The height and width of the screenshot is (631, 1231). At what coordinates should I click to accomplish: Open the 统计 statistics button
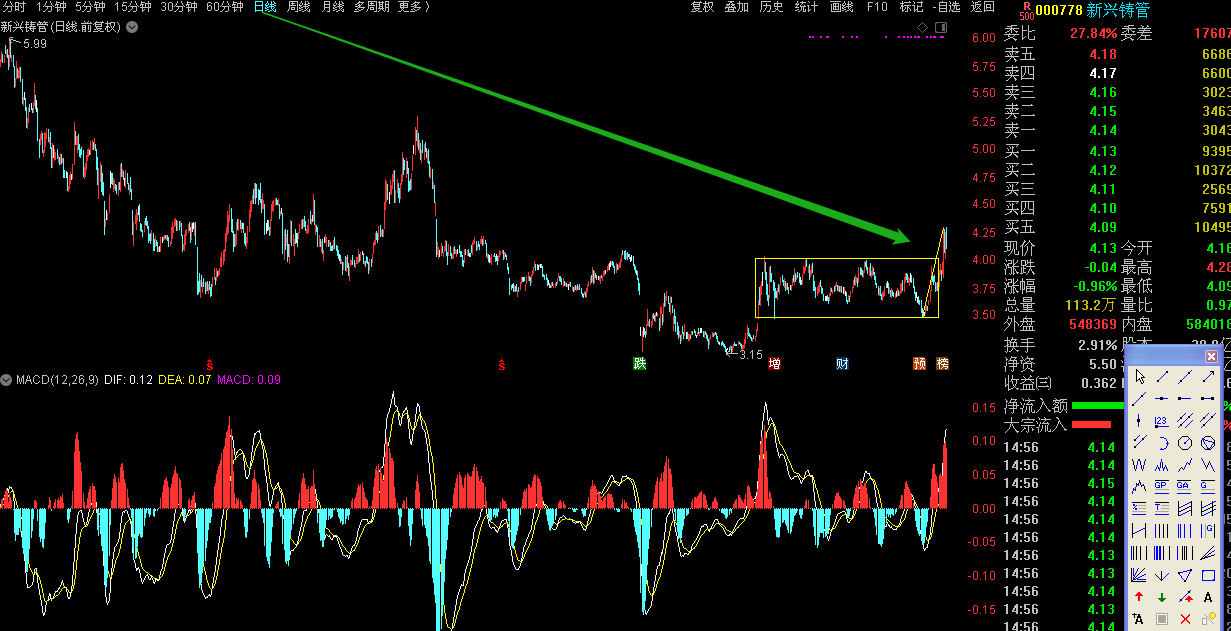click(806, 7)
